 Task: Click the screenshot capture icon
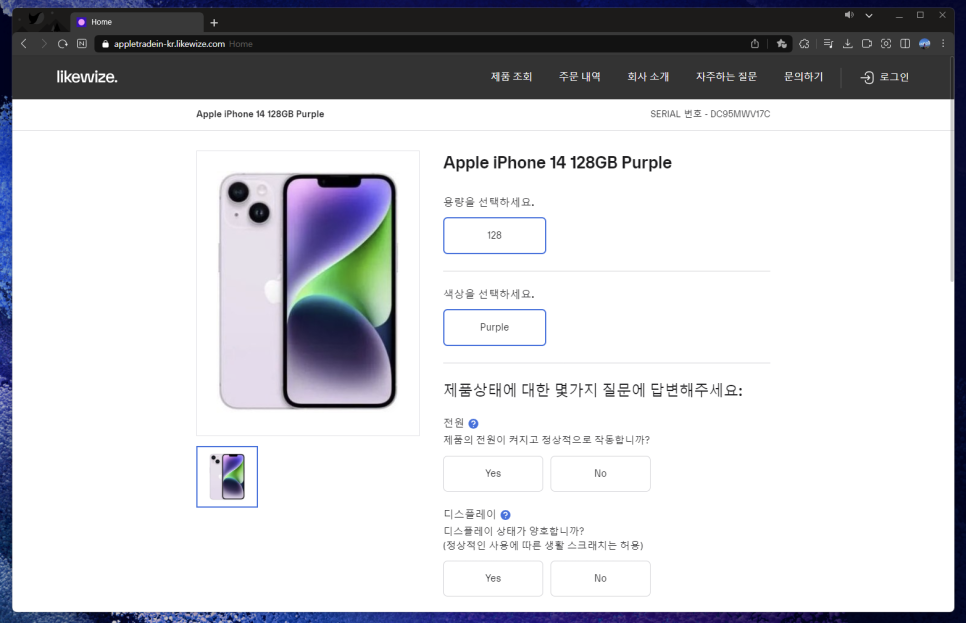point(886,44)
